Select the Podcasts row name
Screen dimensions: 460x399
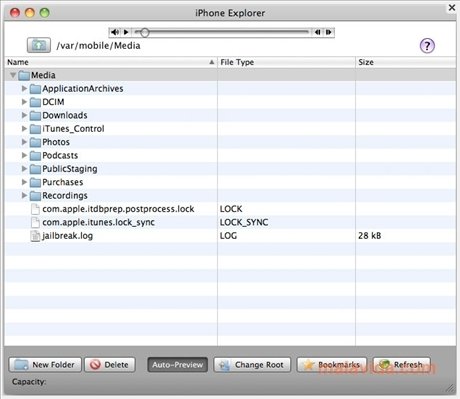coord(60,155)
